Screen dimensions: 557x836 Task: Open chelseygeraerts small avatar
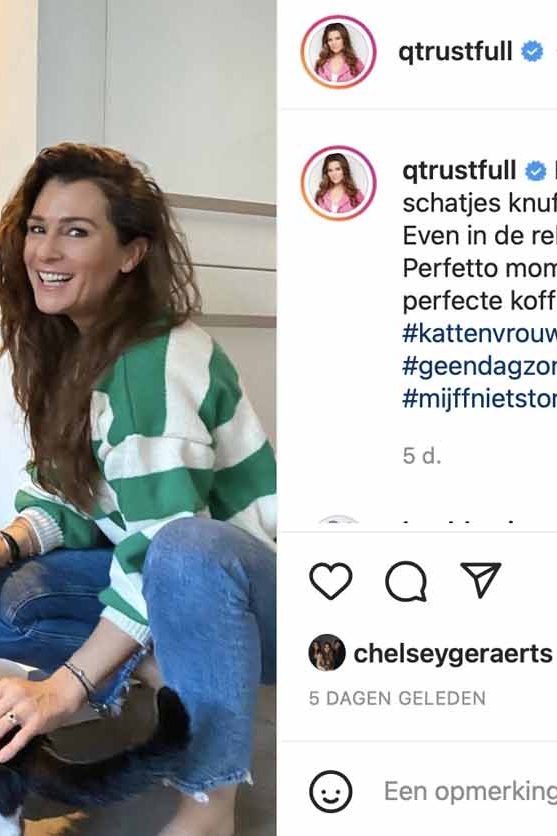click(327, 653)
